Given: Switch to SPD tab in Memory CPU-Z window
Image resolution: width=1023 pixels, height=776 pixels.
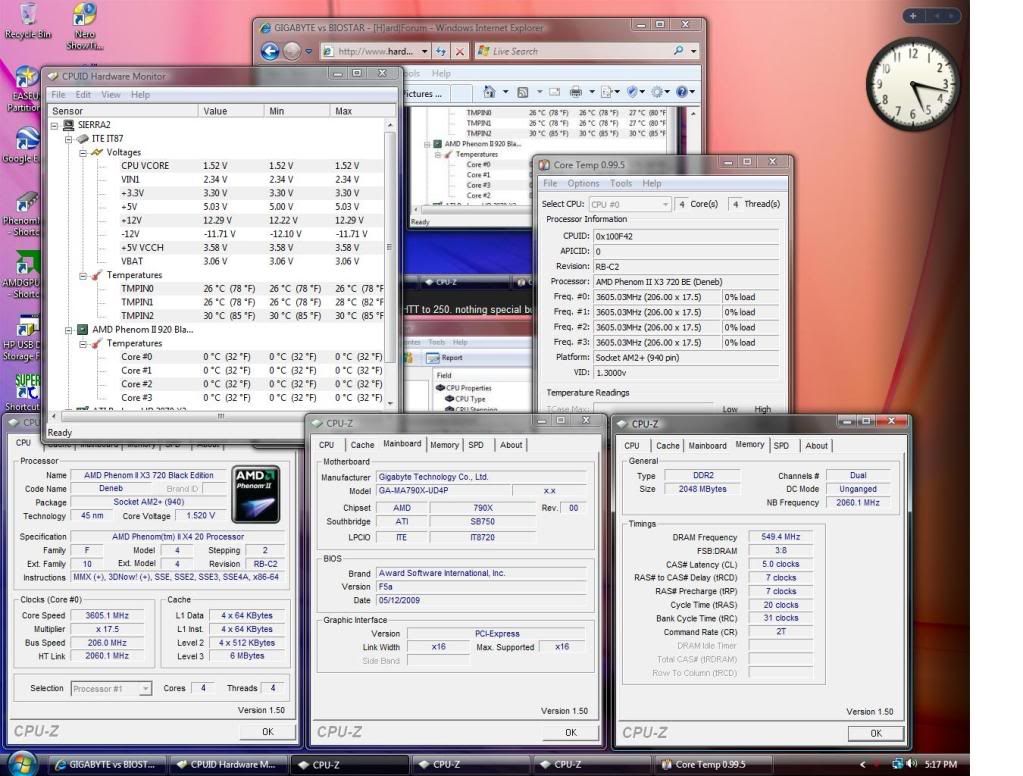Looking at the screenshot, I should (781, 445).
